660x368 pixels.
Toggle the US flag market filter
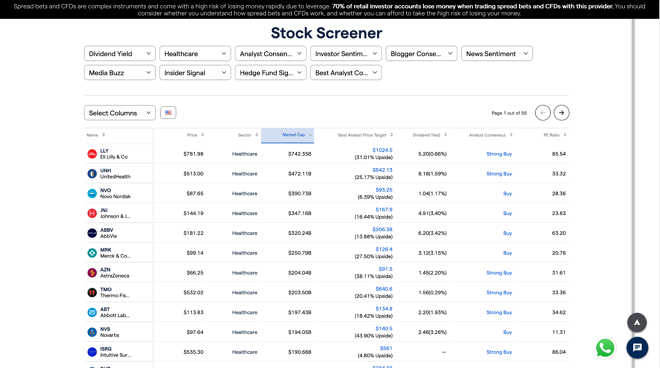168,113
